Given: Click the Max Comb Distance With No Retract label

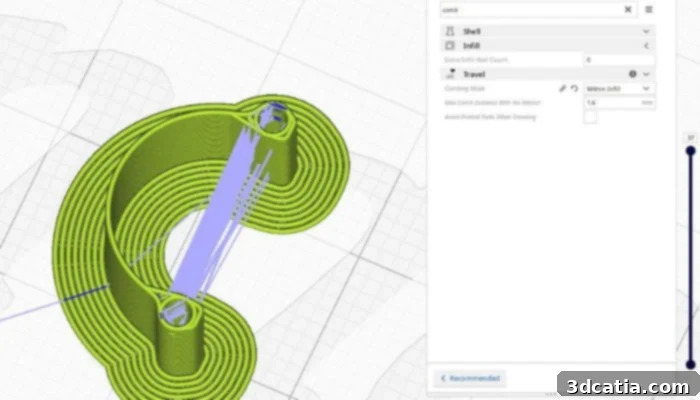Looking at the screenshot, I should coord(492,103).
